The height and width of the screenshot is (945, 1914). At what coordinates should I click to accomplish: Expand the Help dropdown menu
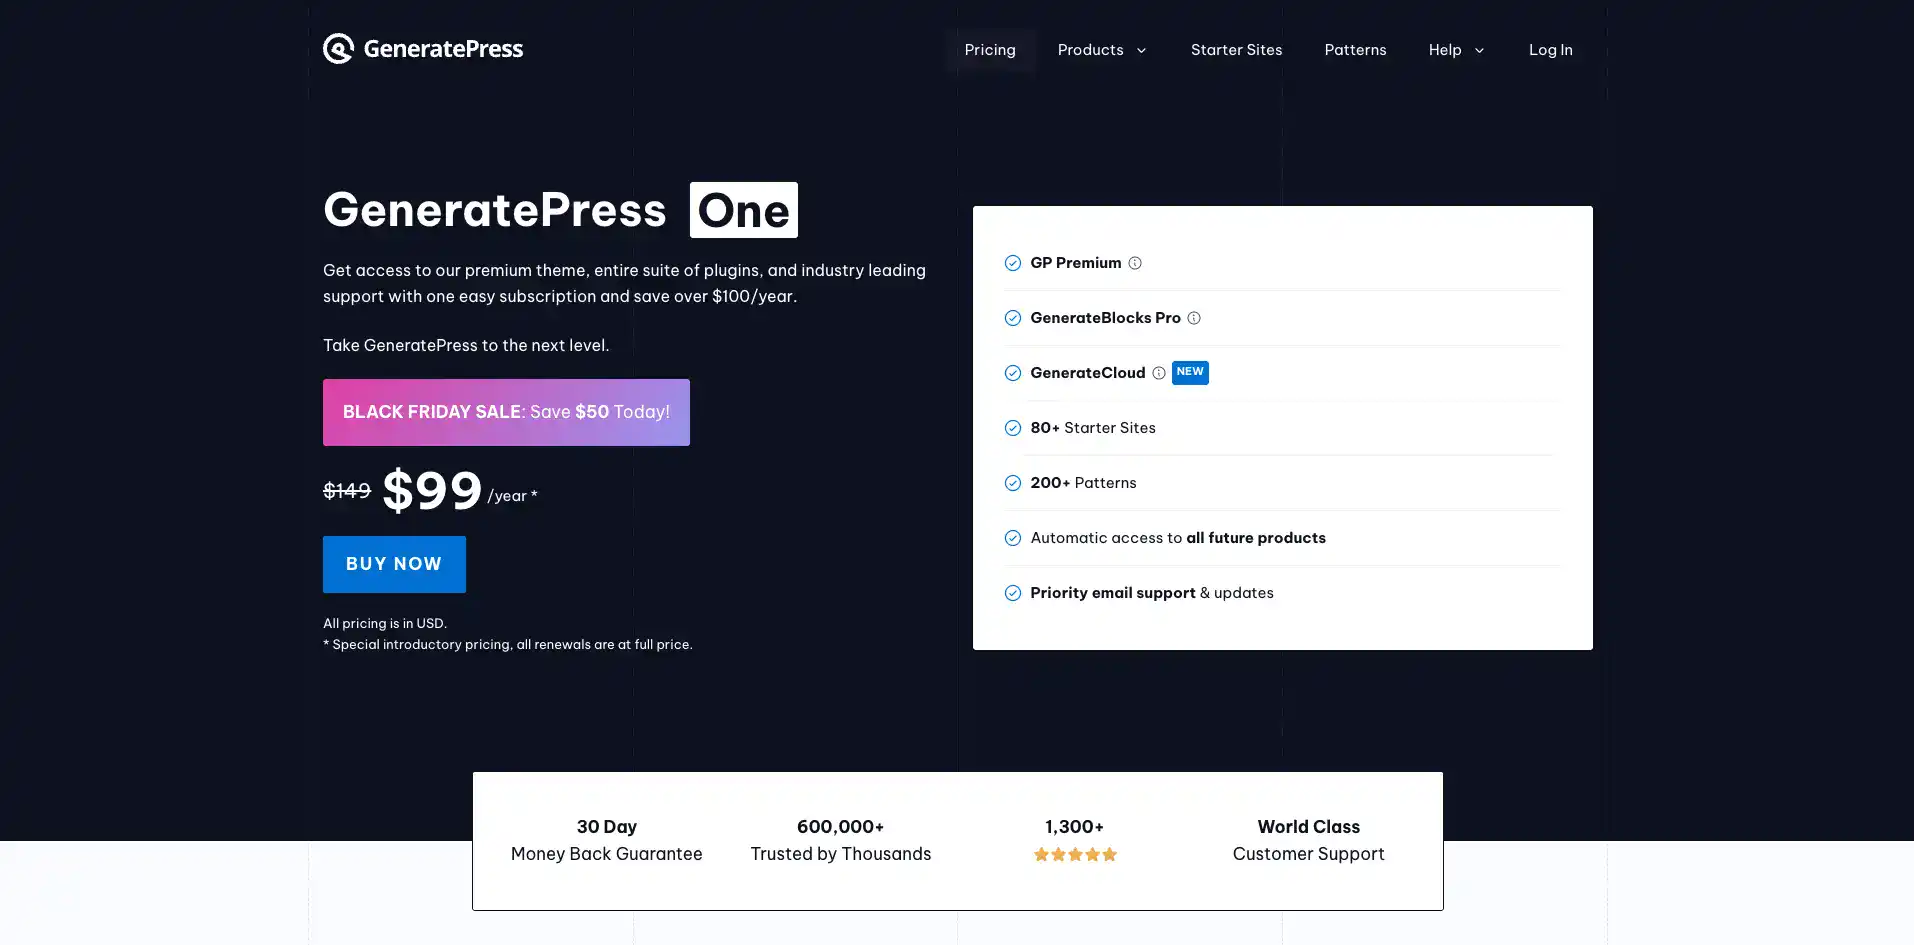pyautogui.click(x=1456, y=50)
